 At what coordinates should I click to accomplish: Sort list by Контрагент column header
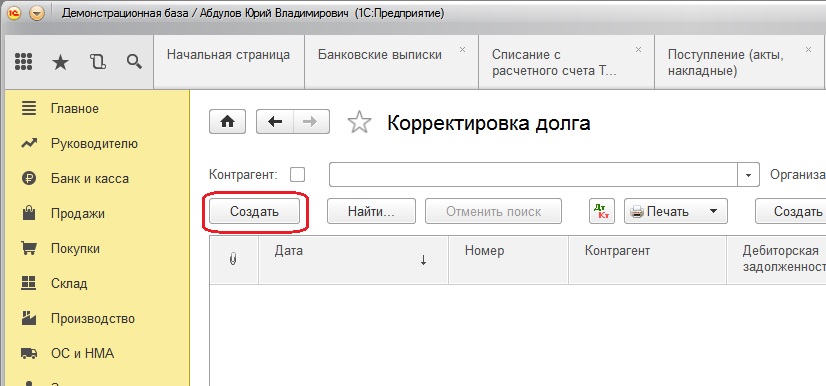pyautogui.click(x=647, y=259)
